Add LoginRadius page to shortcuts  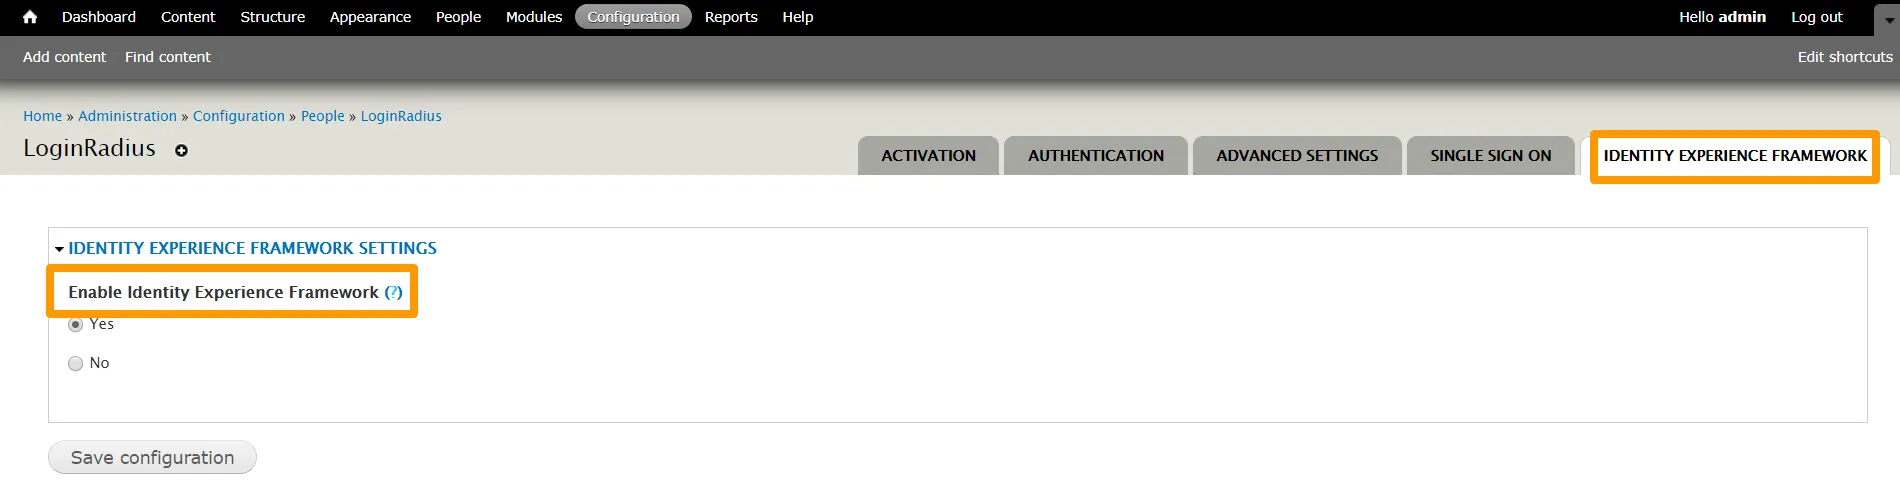181,151
